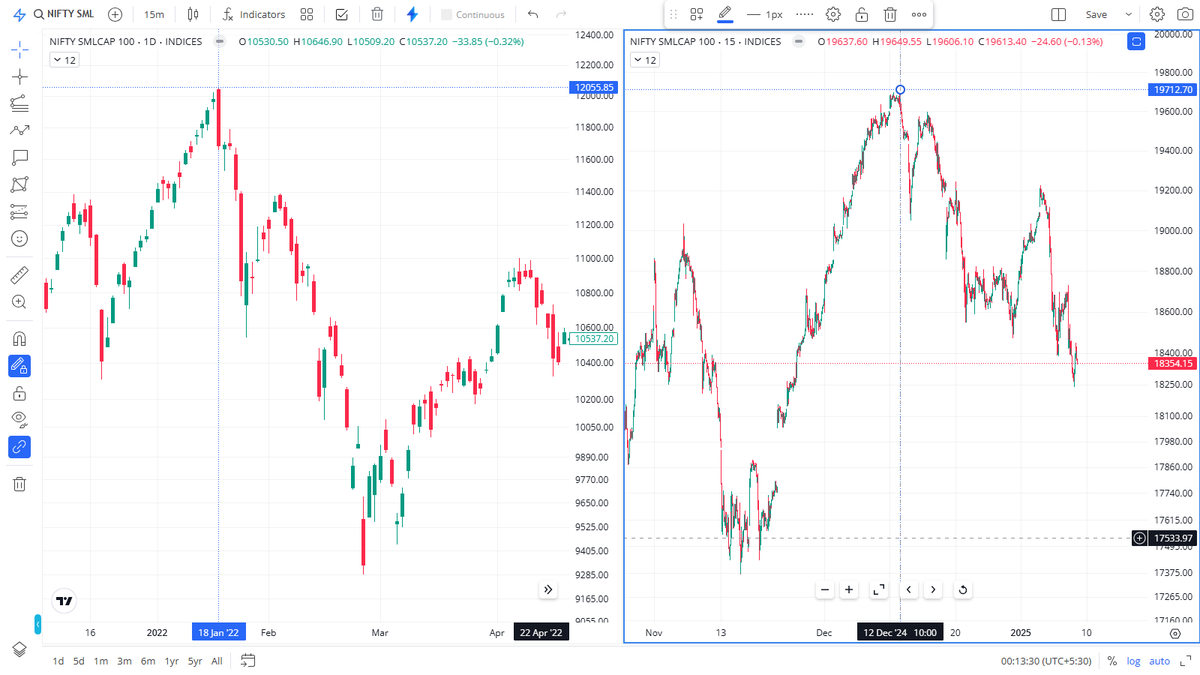Select the zoom in tool
Viewport: 1200px width, 675px height.
point(19,301)
